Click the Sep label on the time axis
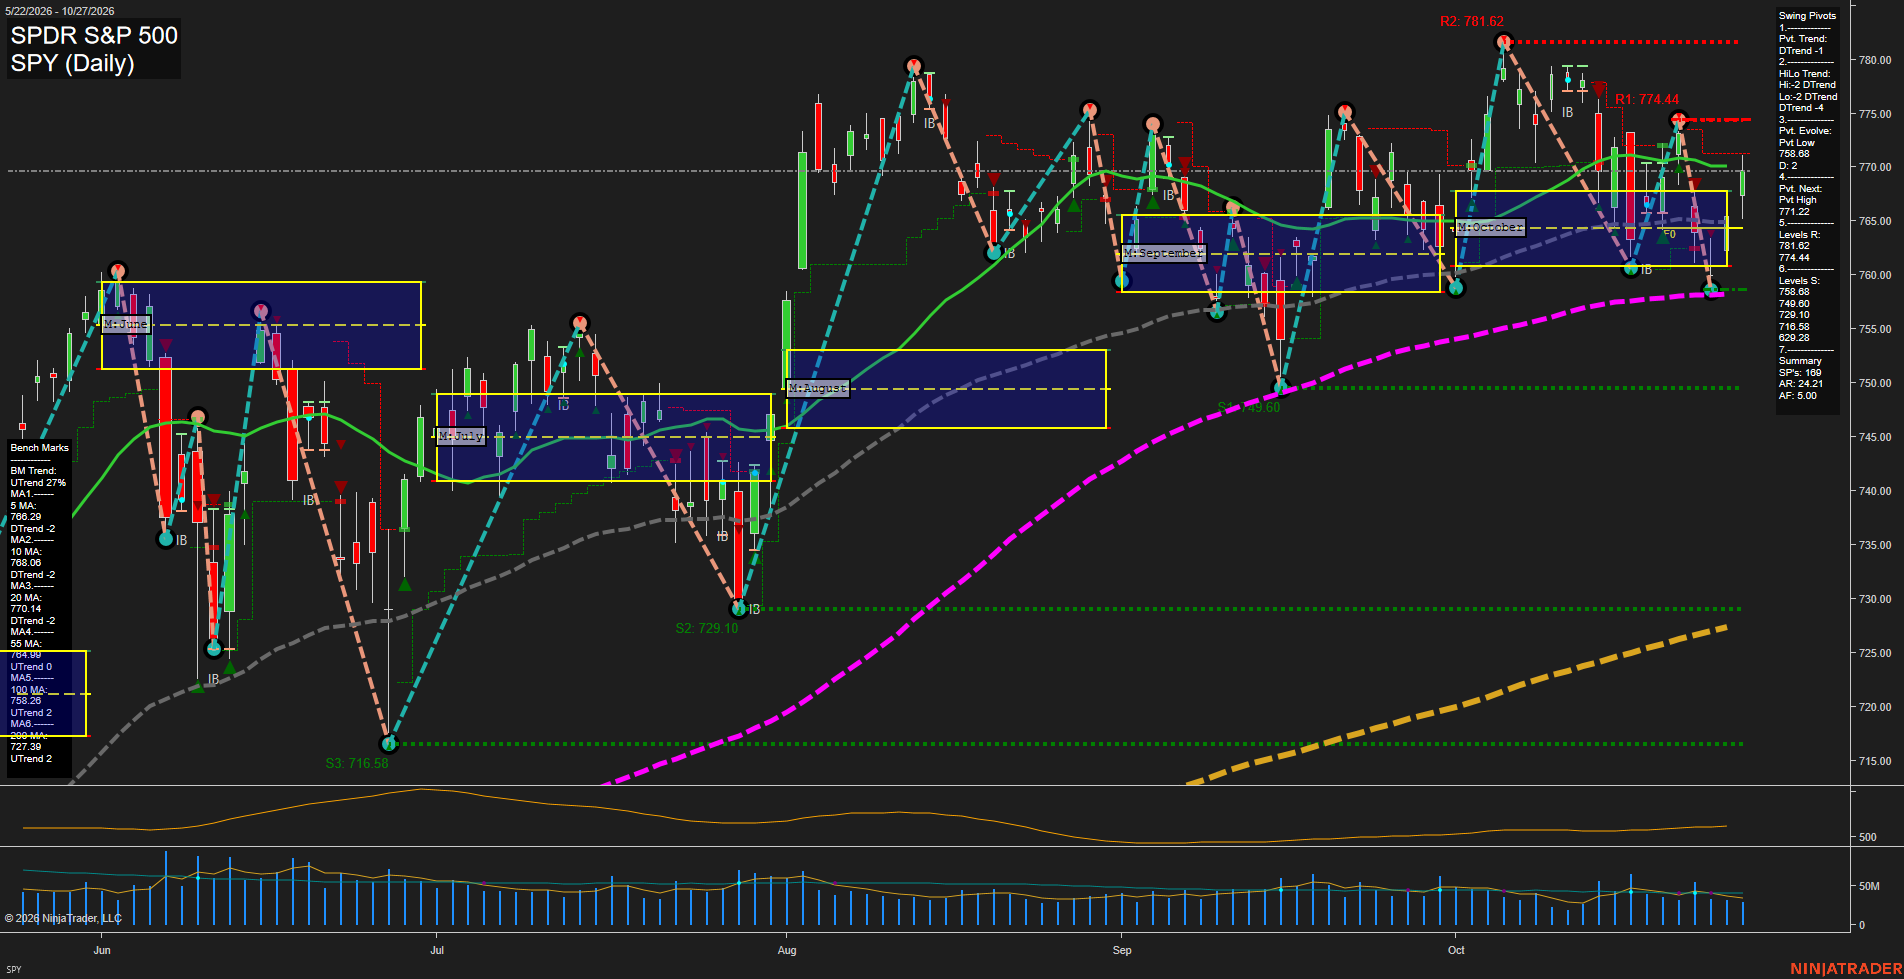 click(x=1122, y=950)
